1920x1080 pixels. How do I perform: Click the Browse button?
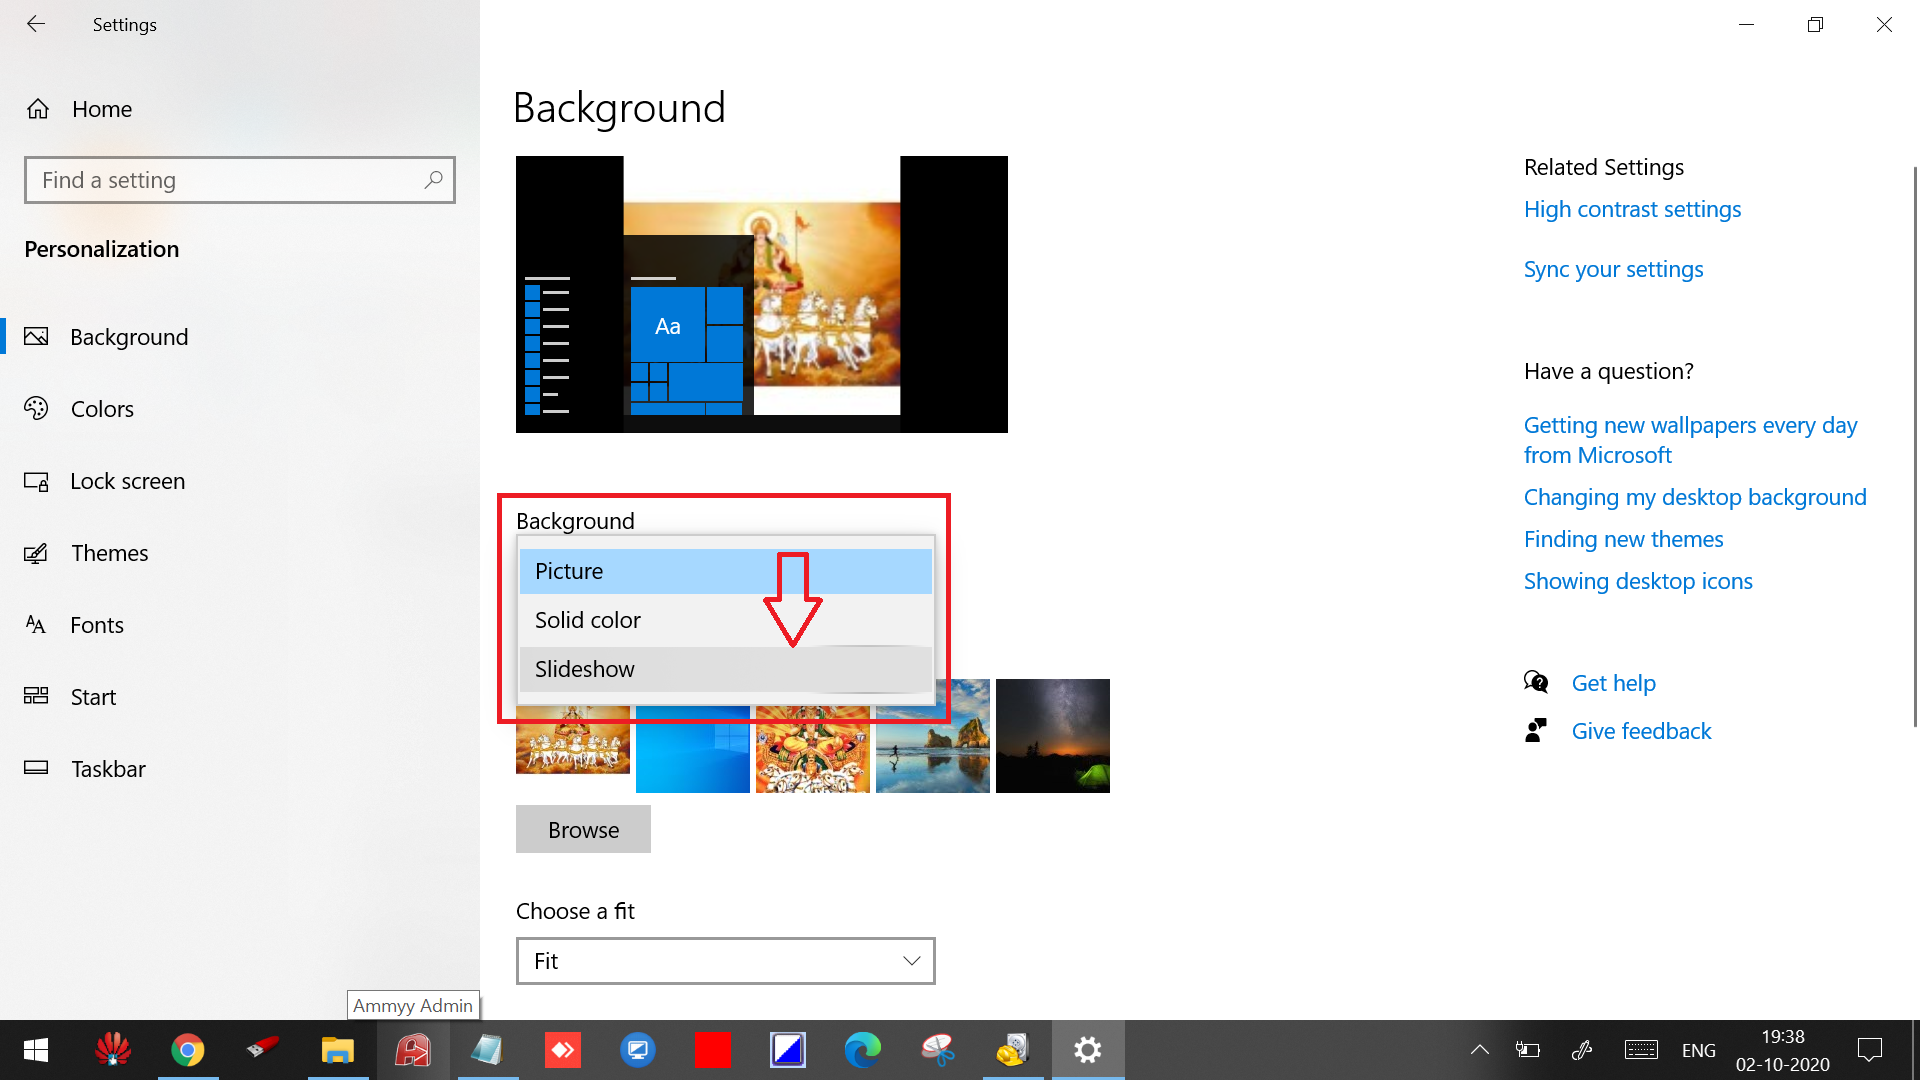(583, 830)
